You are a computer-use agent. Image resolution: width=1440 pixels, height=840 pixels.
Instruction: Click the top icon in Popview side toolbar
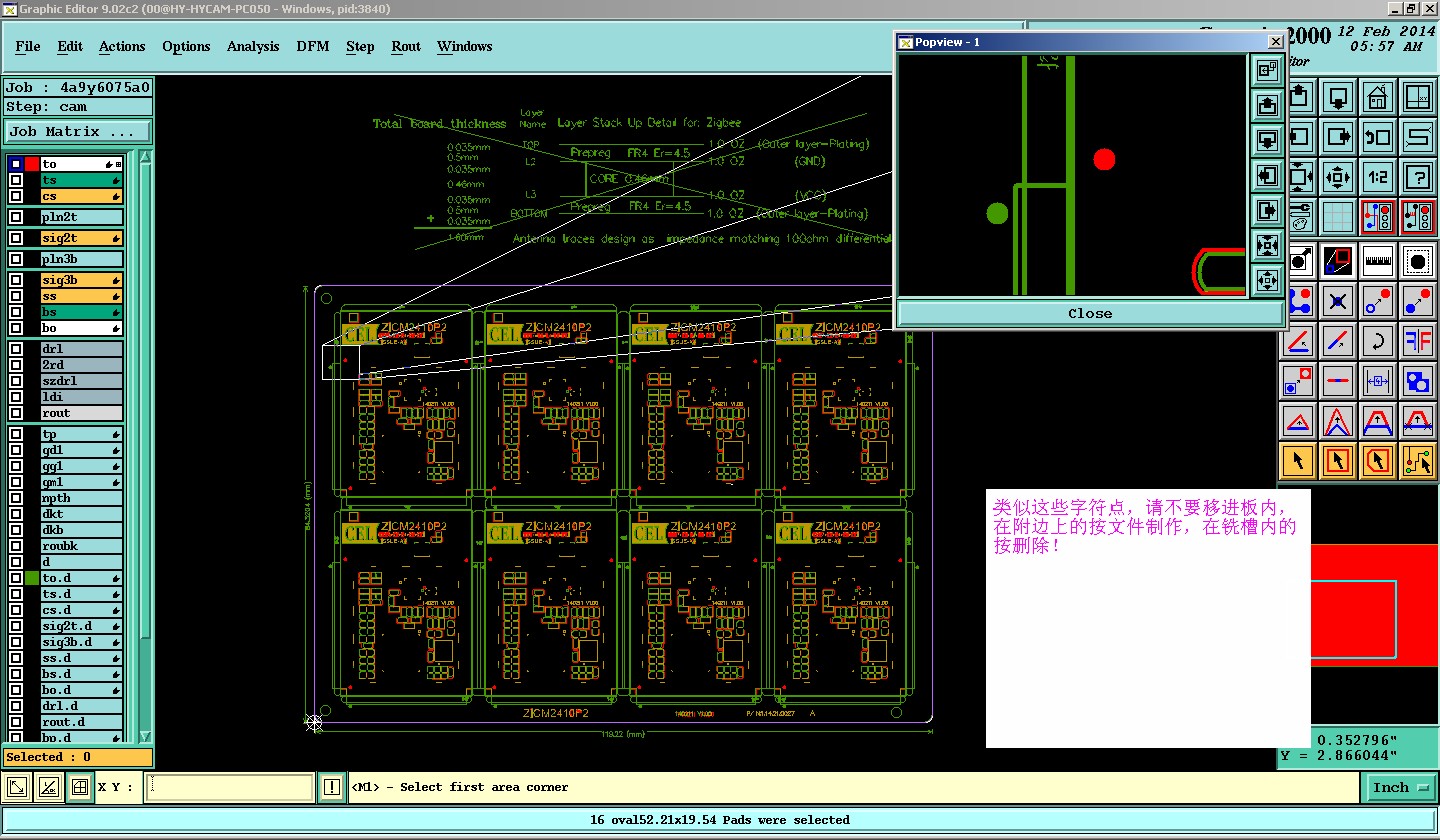pyautogui.click(x=1267, y=70)
